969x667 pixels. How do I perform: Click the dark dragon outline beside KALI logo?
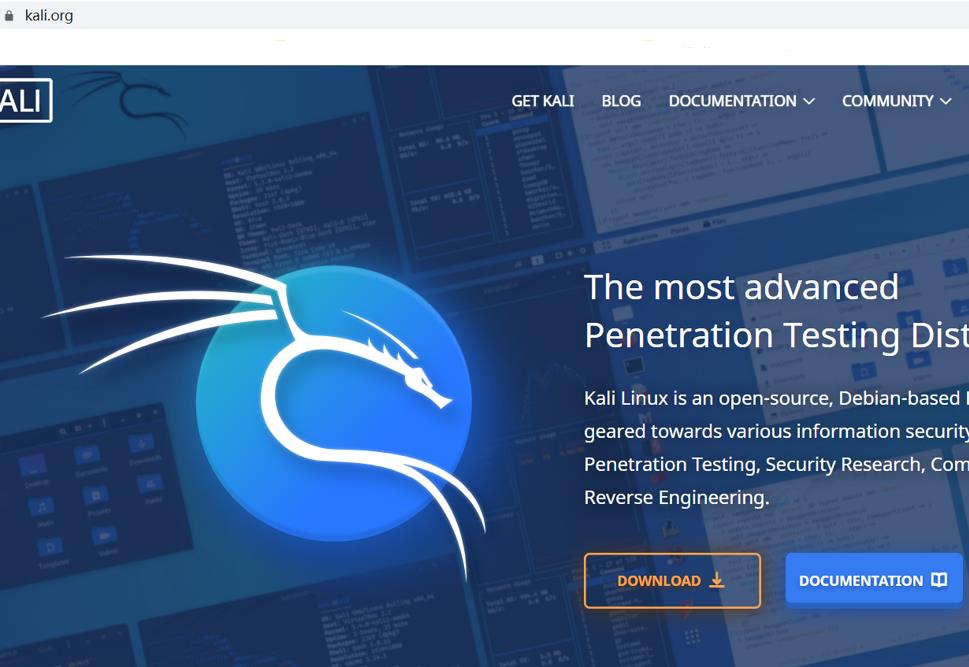click(127, 101)
